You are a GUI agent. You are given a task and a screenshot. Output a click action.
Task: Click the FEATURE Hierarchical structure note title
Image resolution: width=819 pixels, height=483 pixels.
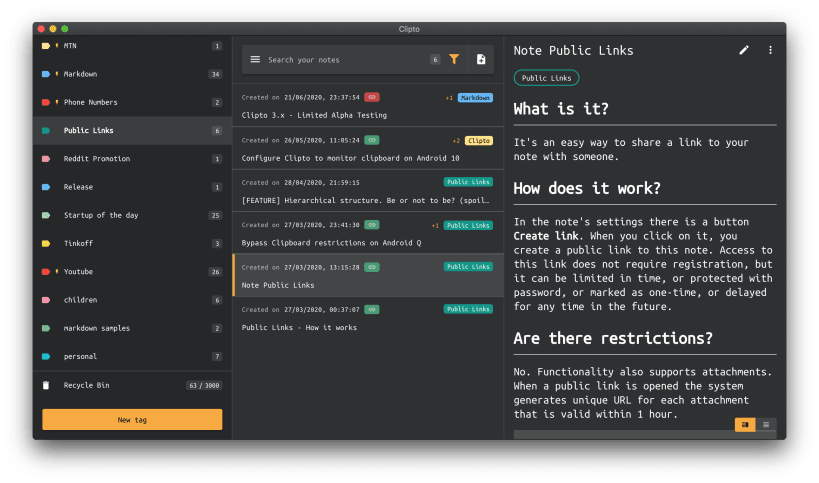366,200
